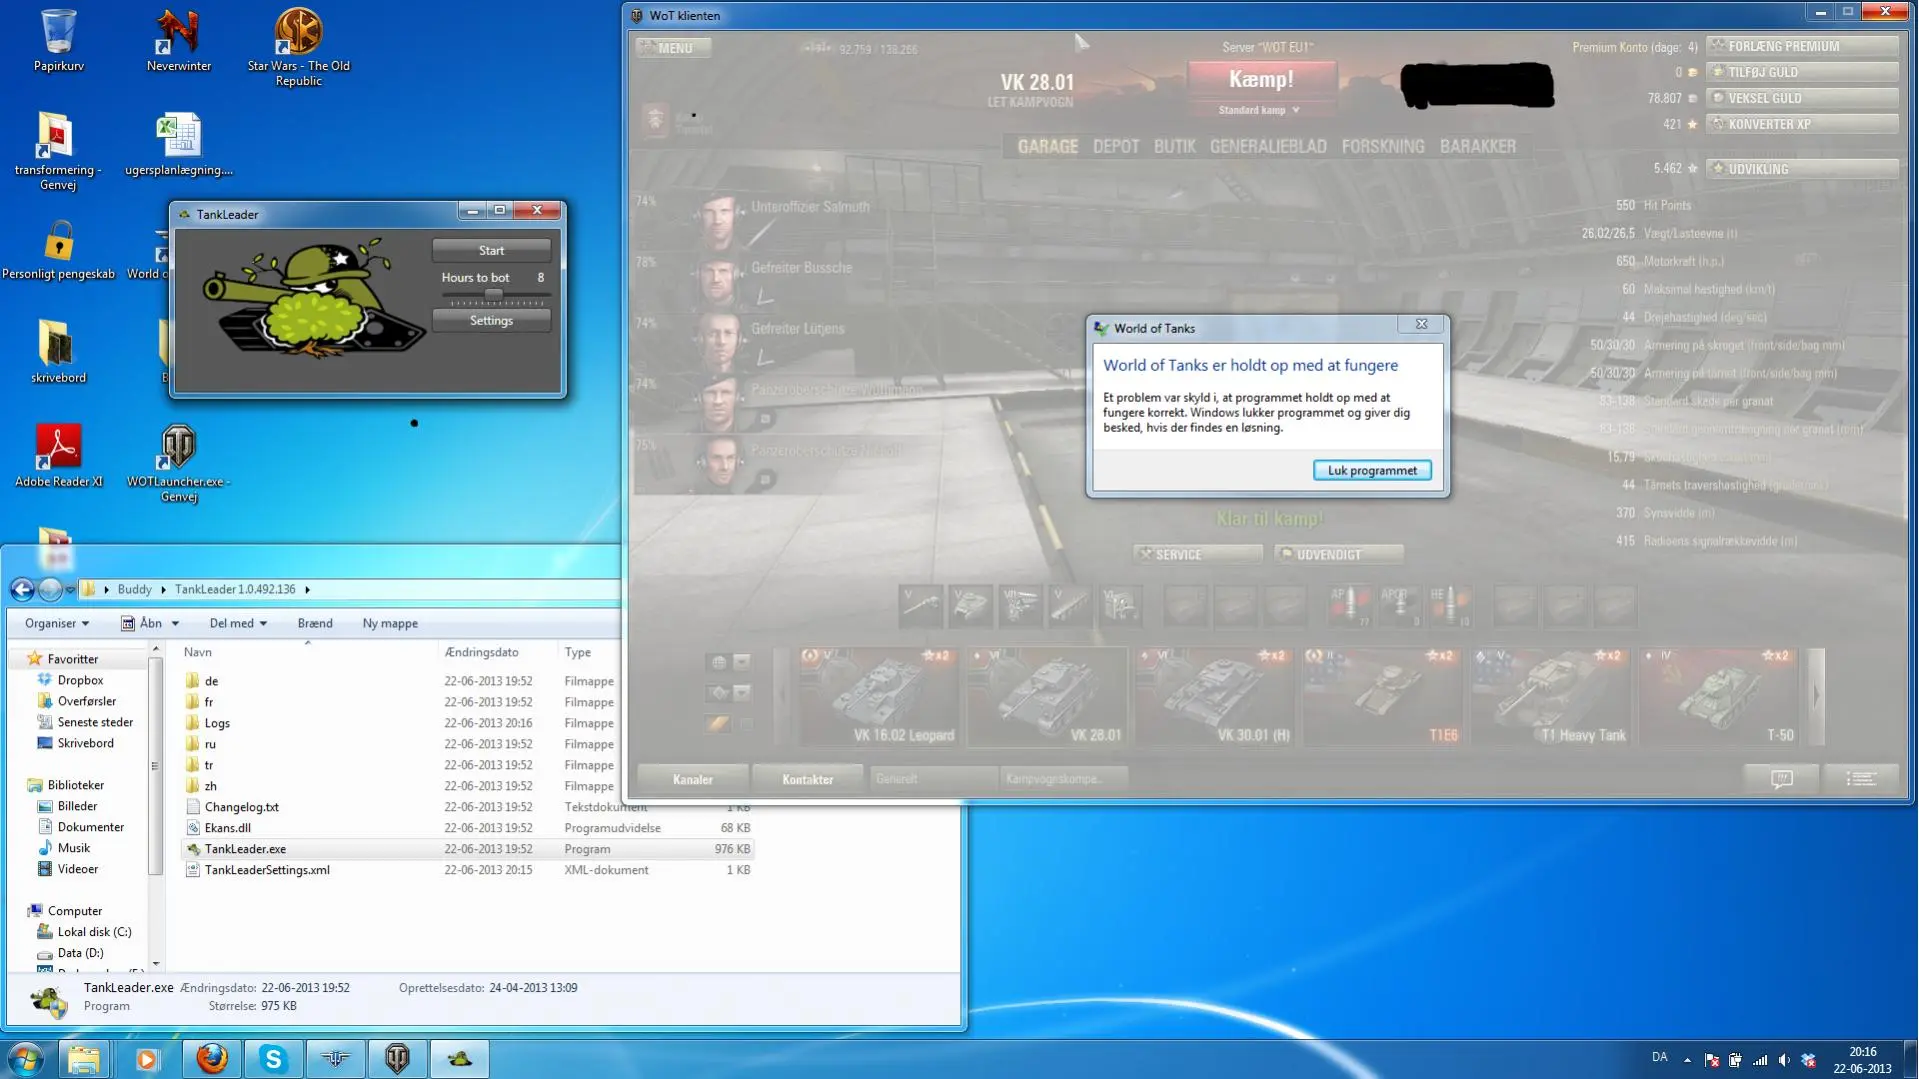Screen dimensions: 1919x1079
Task: Open the Kontakter tab in WoT
Action: (x=807, y=779)
